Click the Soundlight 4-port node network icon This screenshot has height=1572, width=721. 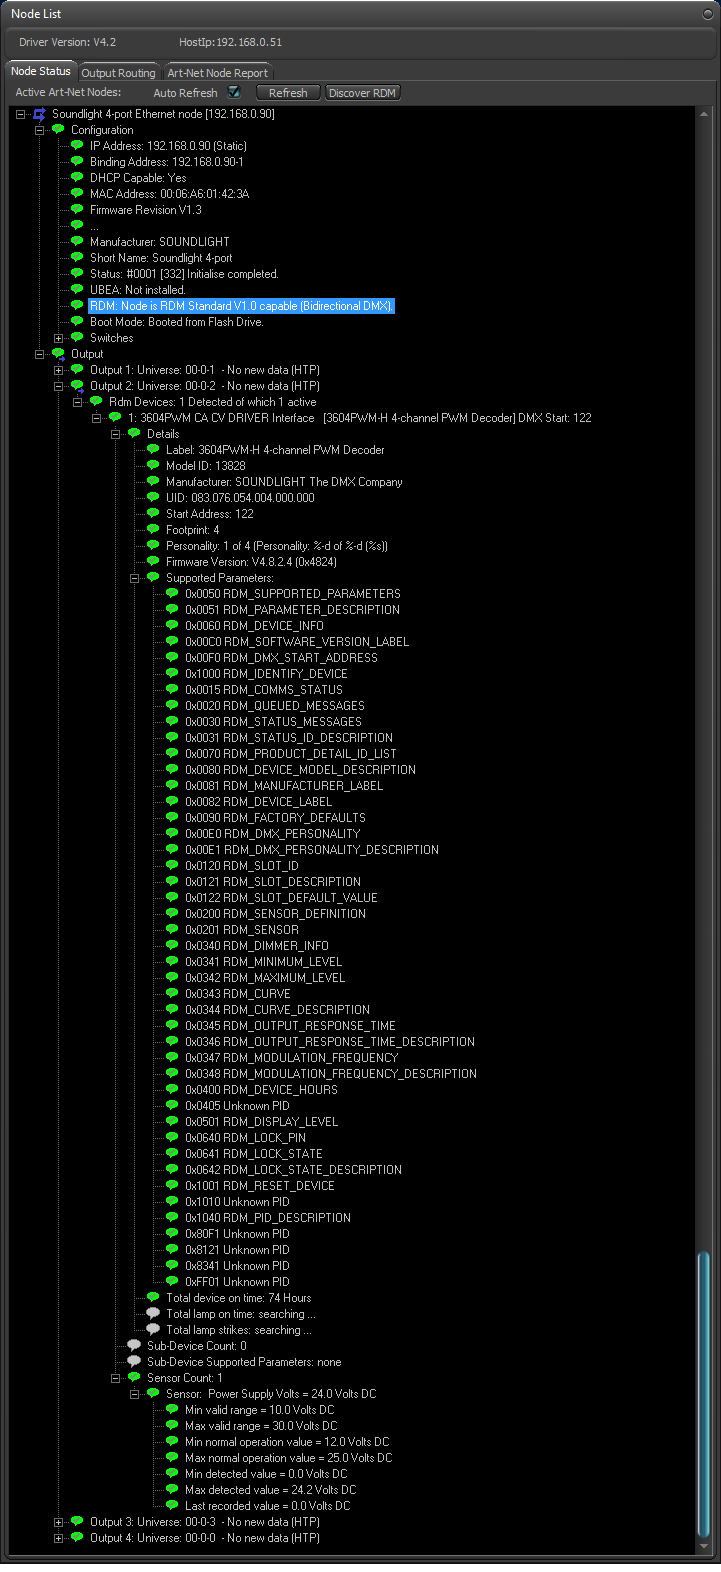(39, 114)
